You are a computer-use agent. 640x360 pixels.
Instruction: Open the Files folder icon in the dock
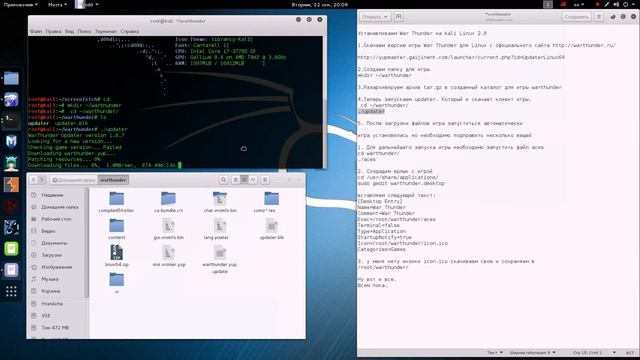point(11,78)
